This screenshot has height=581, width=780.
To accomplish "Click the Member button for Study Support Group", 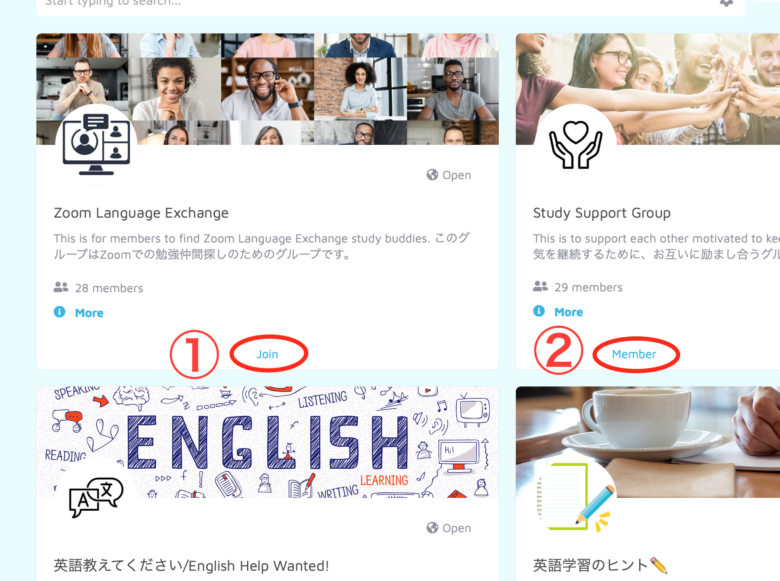I will pyautogui.click(x=634, y=354).
